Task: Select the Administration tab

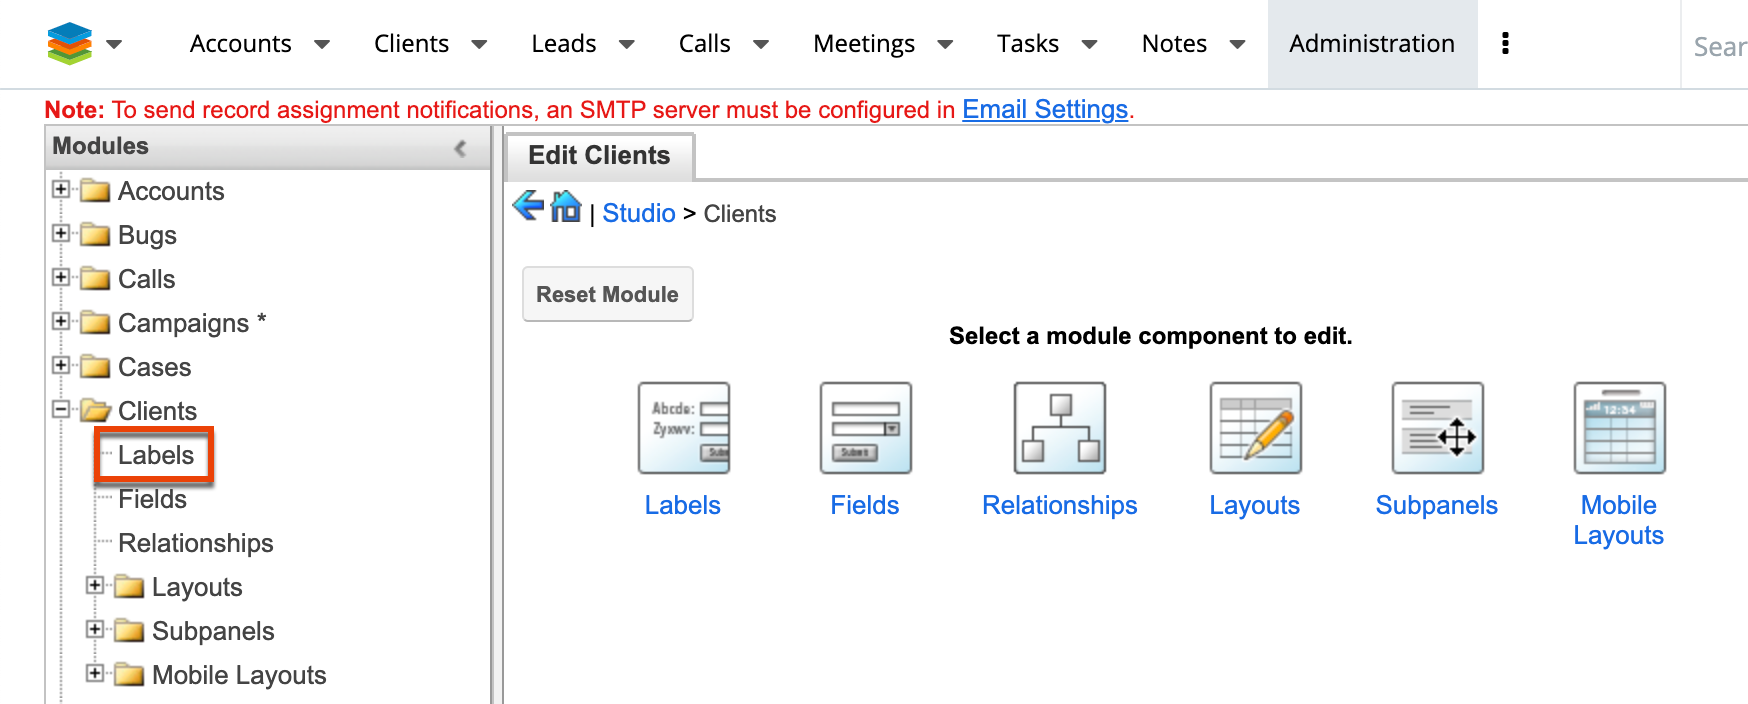Action: tap(1372, 44)
